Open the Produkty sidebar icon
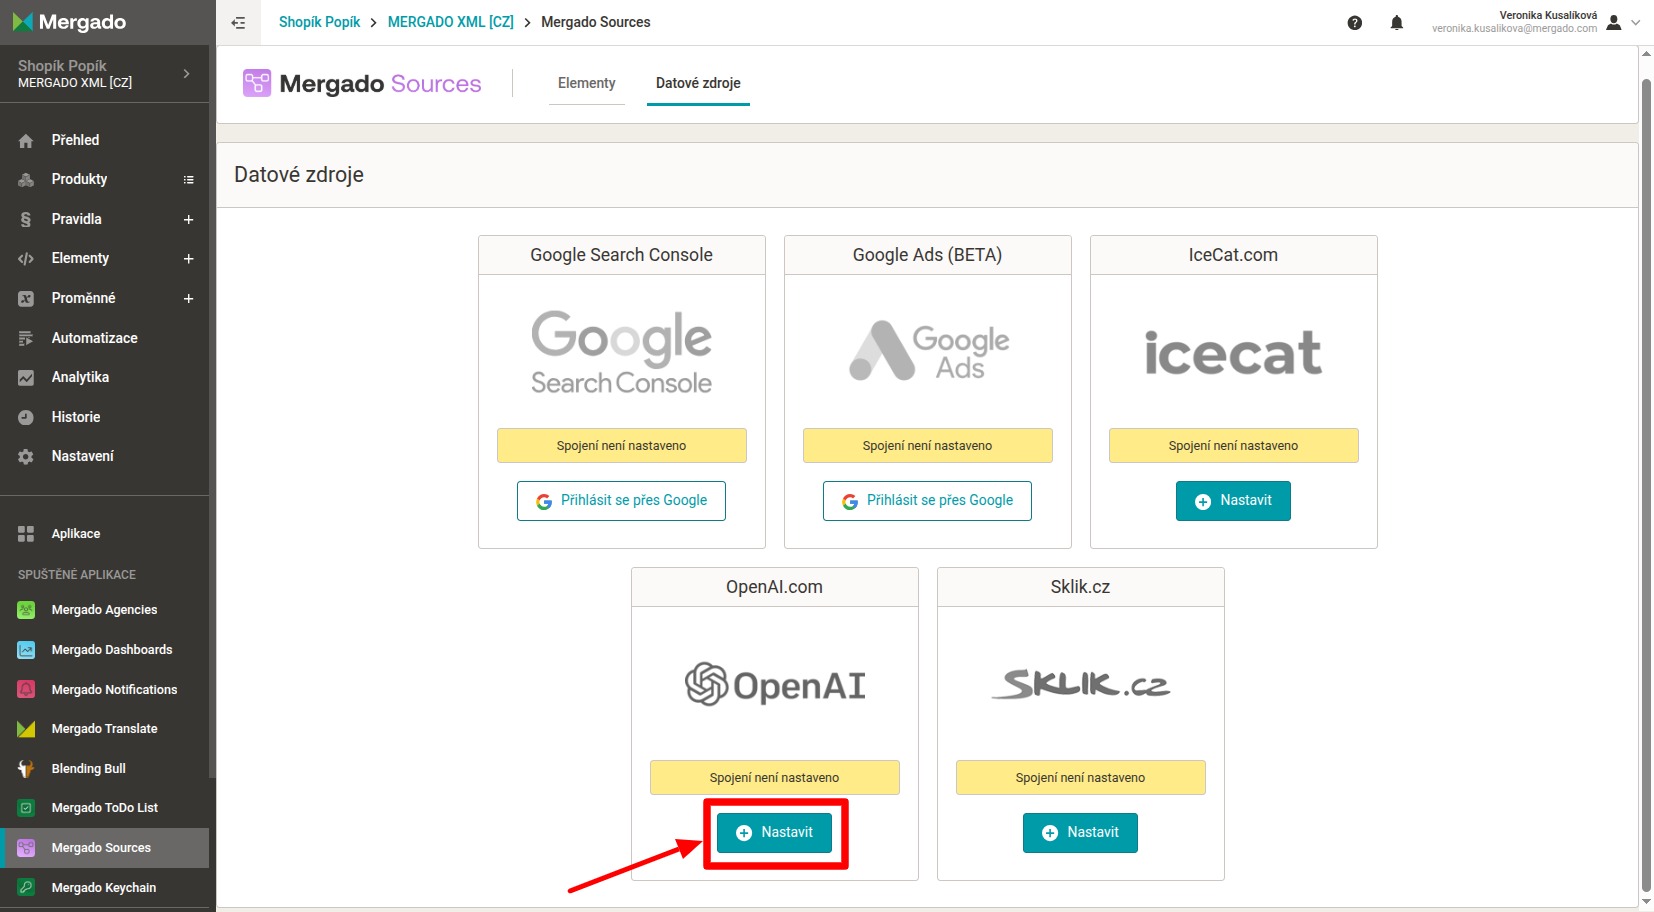This screenshot has width=1654, height=912. point(26,180)
